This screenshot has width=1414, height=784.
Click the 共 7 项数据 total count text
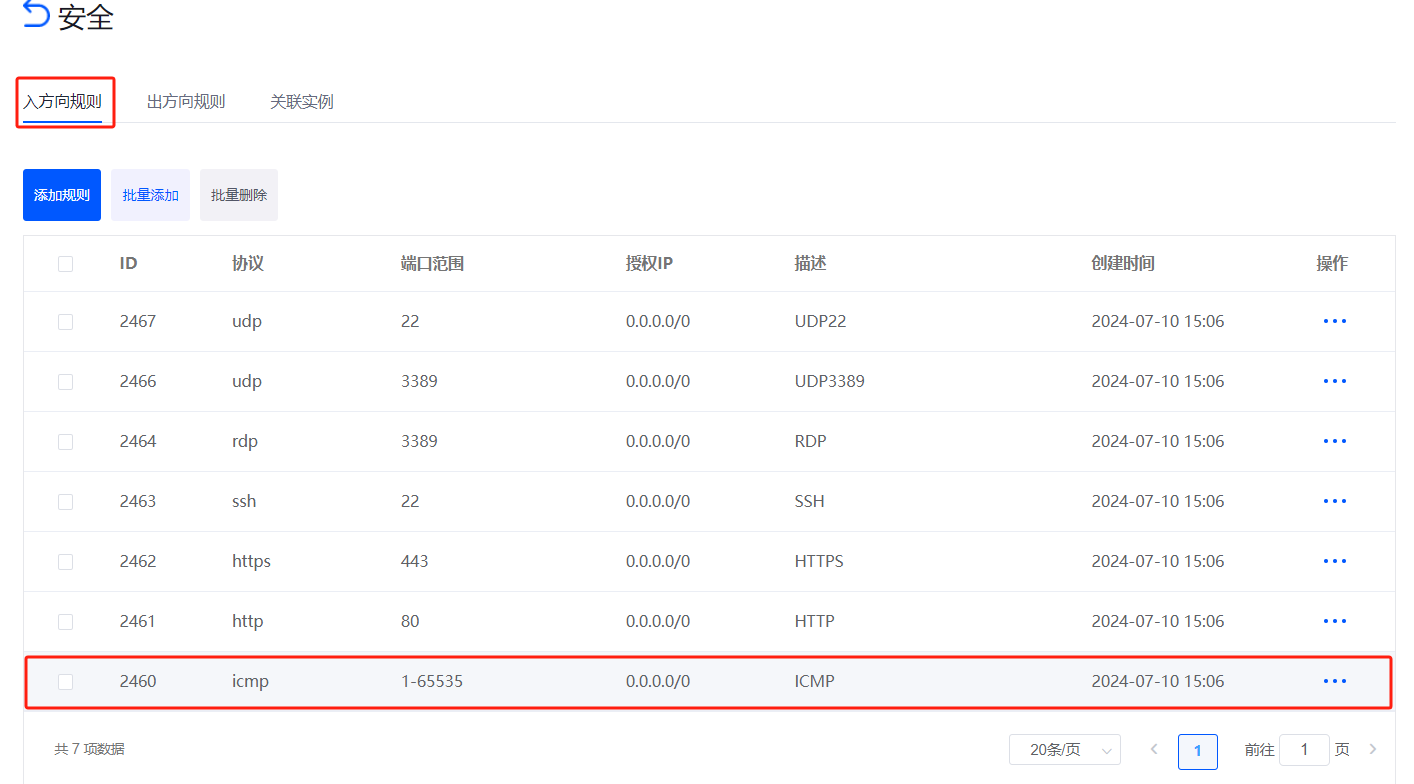pos(89,749)
